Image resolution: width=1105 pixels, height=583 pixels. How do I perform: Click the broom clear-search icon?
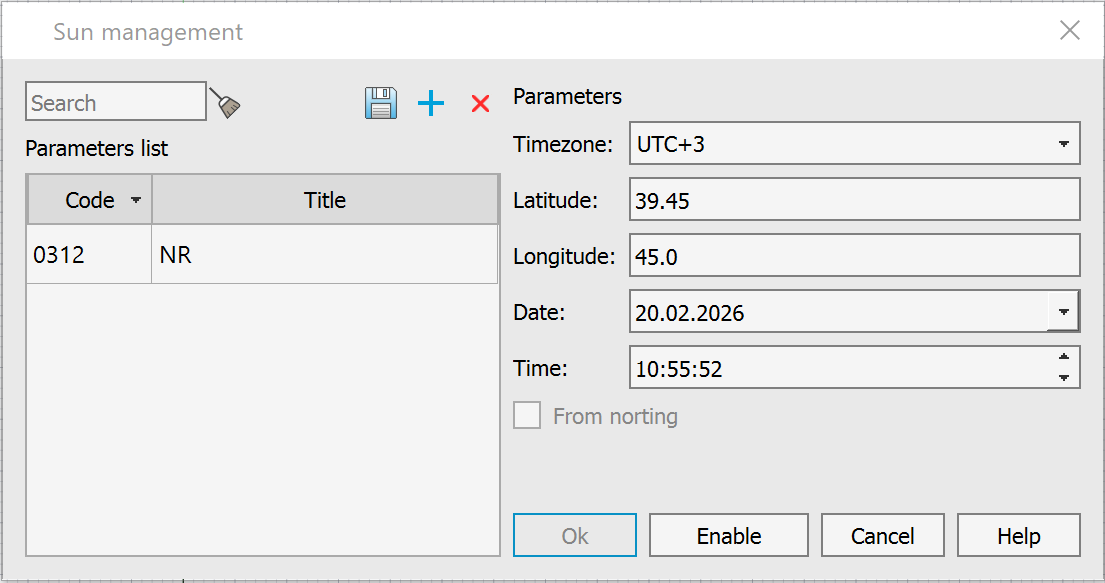226,103
